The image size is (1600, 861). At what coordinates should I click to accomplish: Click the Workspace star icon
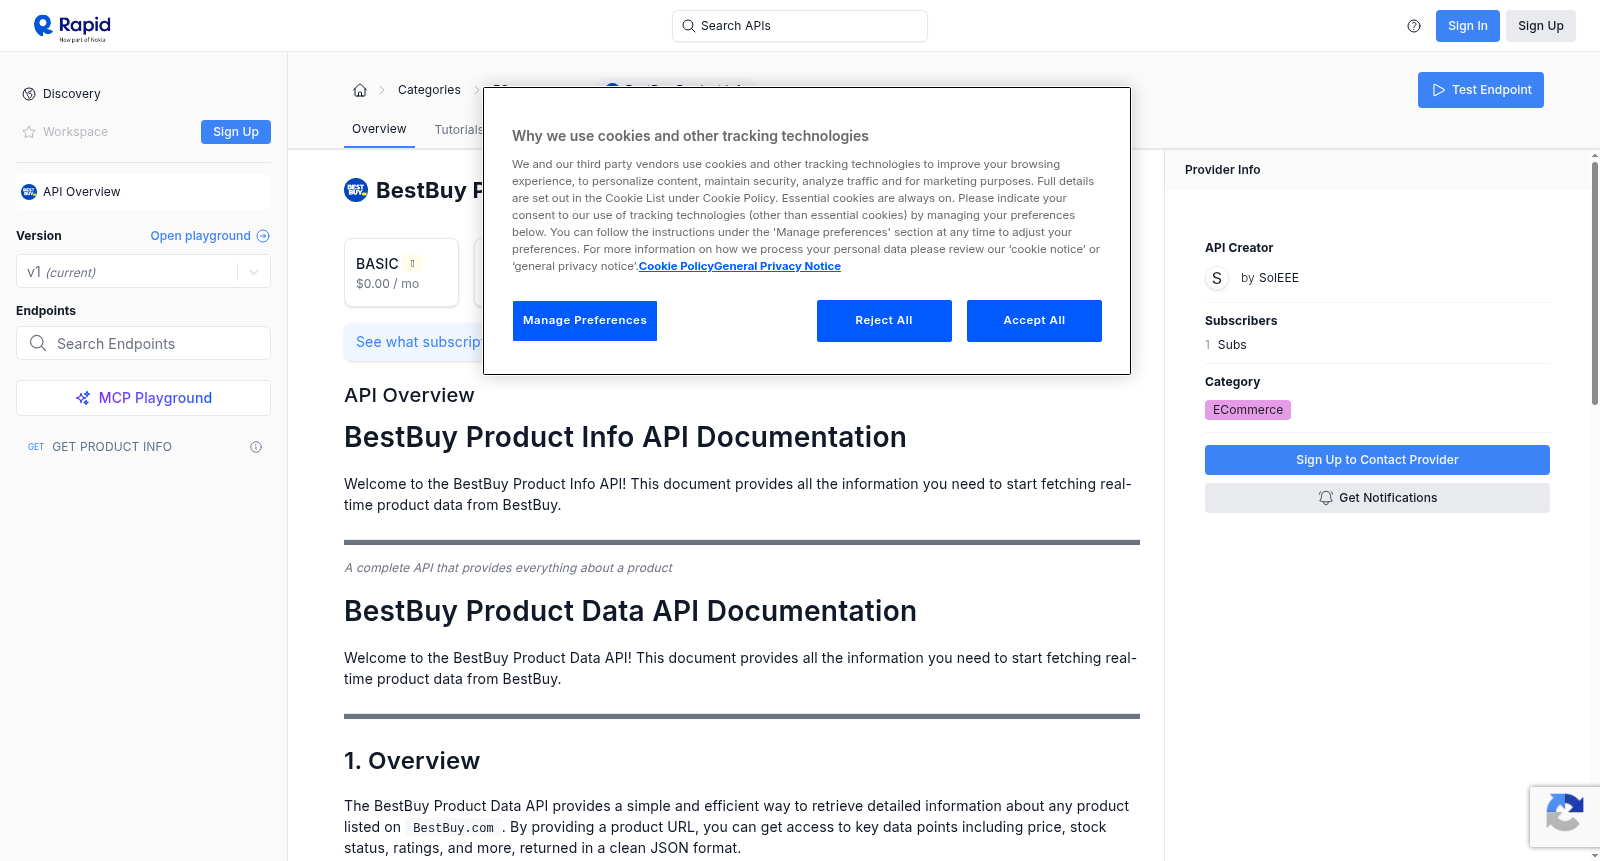(x=29, y=132)
